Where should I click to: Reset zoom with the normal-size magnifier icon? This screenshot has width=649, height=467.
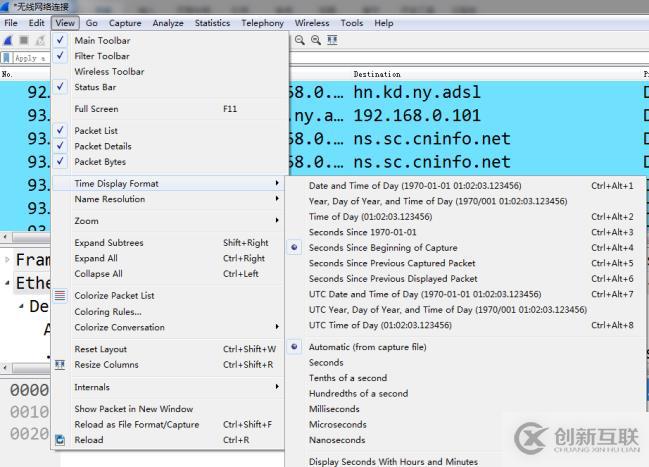(x=316, y=40)
